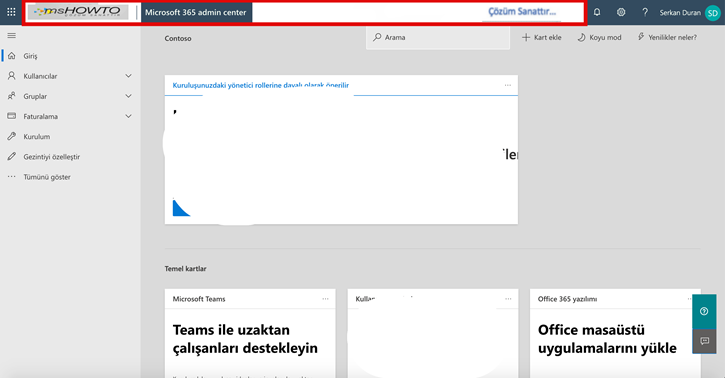Open Office 365 yazılımı card title
Viewport: 725px width, 378px height.
pyautogui.click(x=567, y=299)
